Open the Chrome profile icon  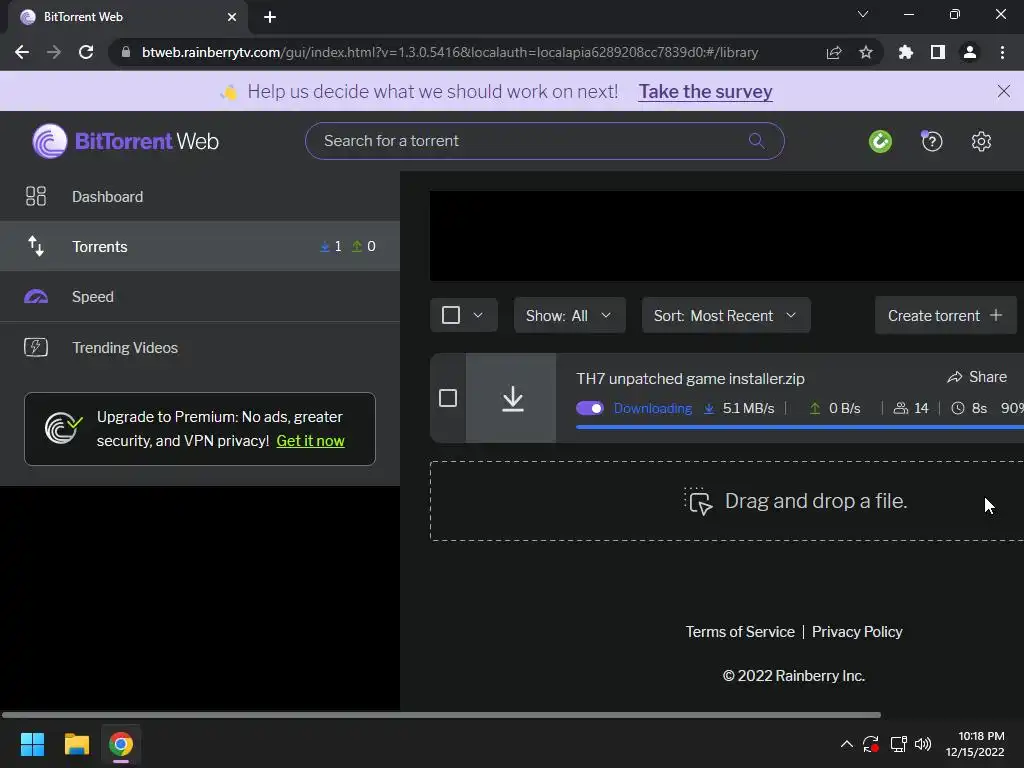tap(970, 52)
